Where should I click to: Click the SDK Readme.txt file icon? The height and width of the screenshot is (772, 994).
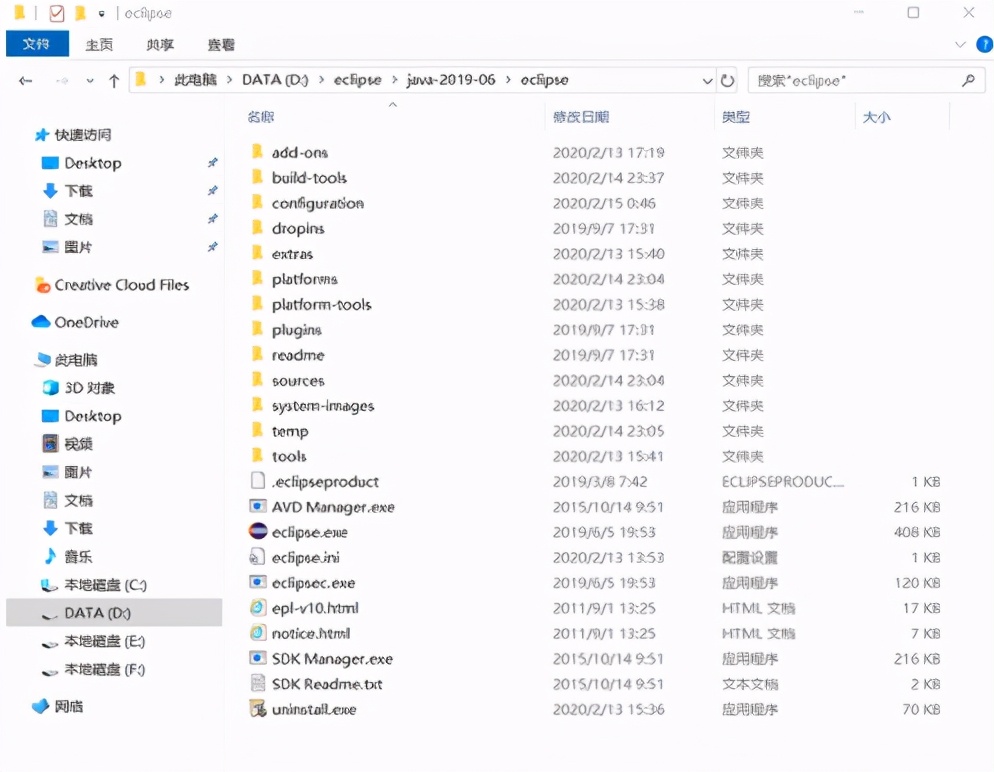pos(257,683)
